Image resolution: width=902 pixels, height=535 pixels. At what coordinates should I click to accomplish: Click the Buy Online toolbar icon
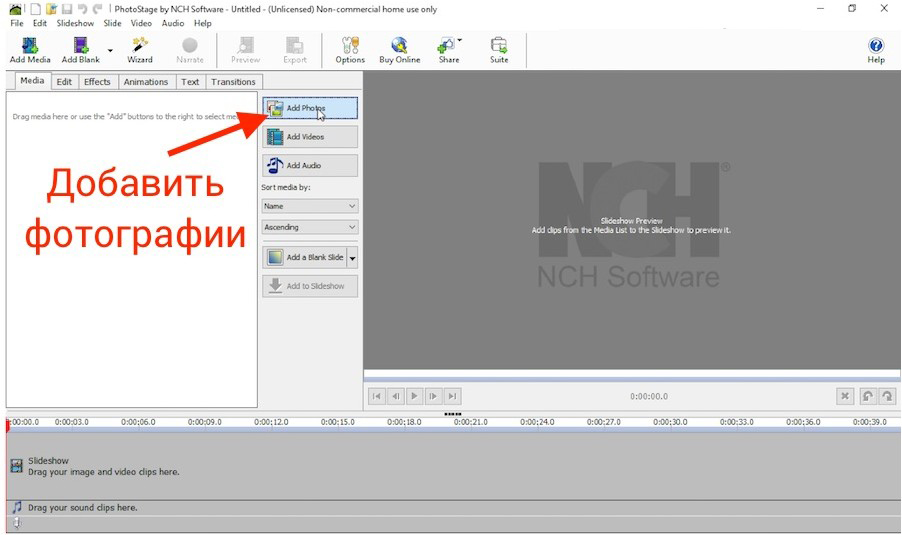click(399, 49)
